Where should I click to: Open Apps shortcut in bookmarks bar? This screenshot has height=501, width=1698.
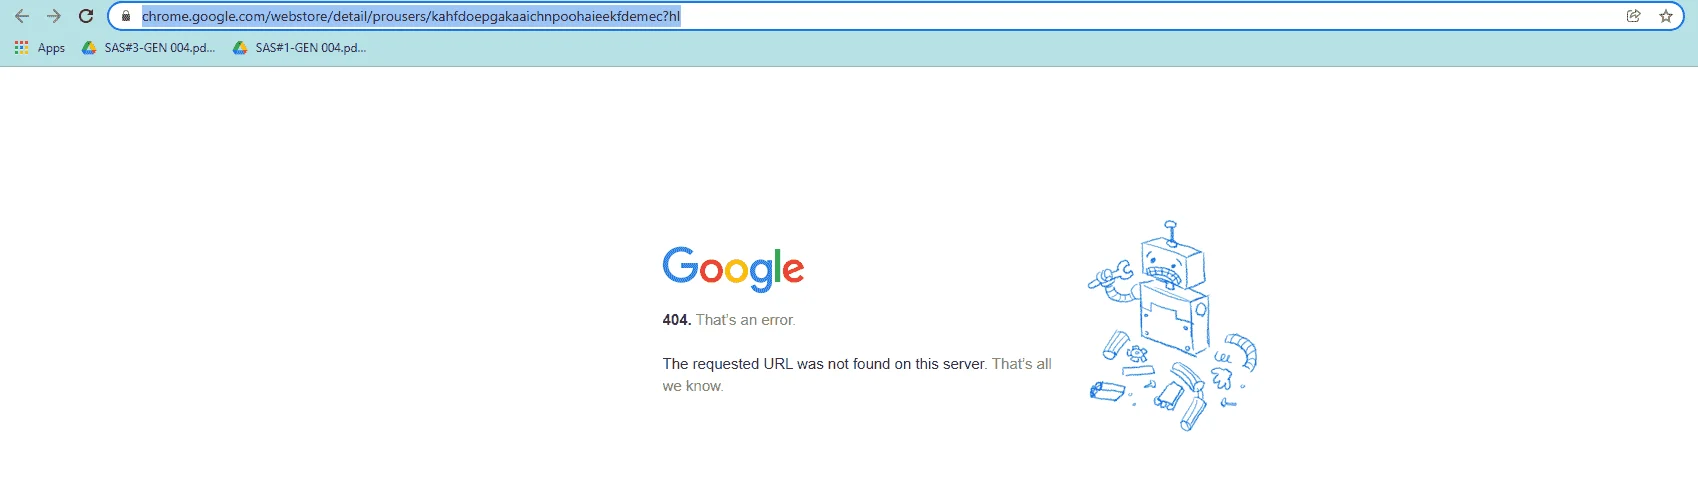40,47
